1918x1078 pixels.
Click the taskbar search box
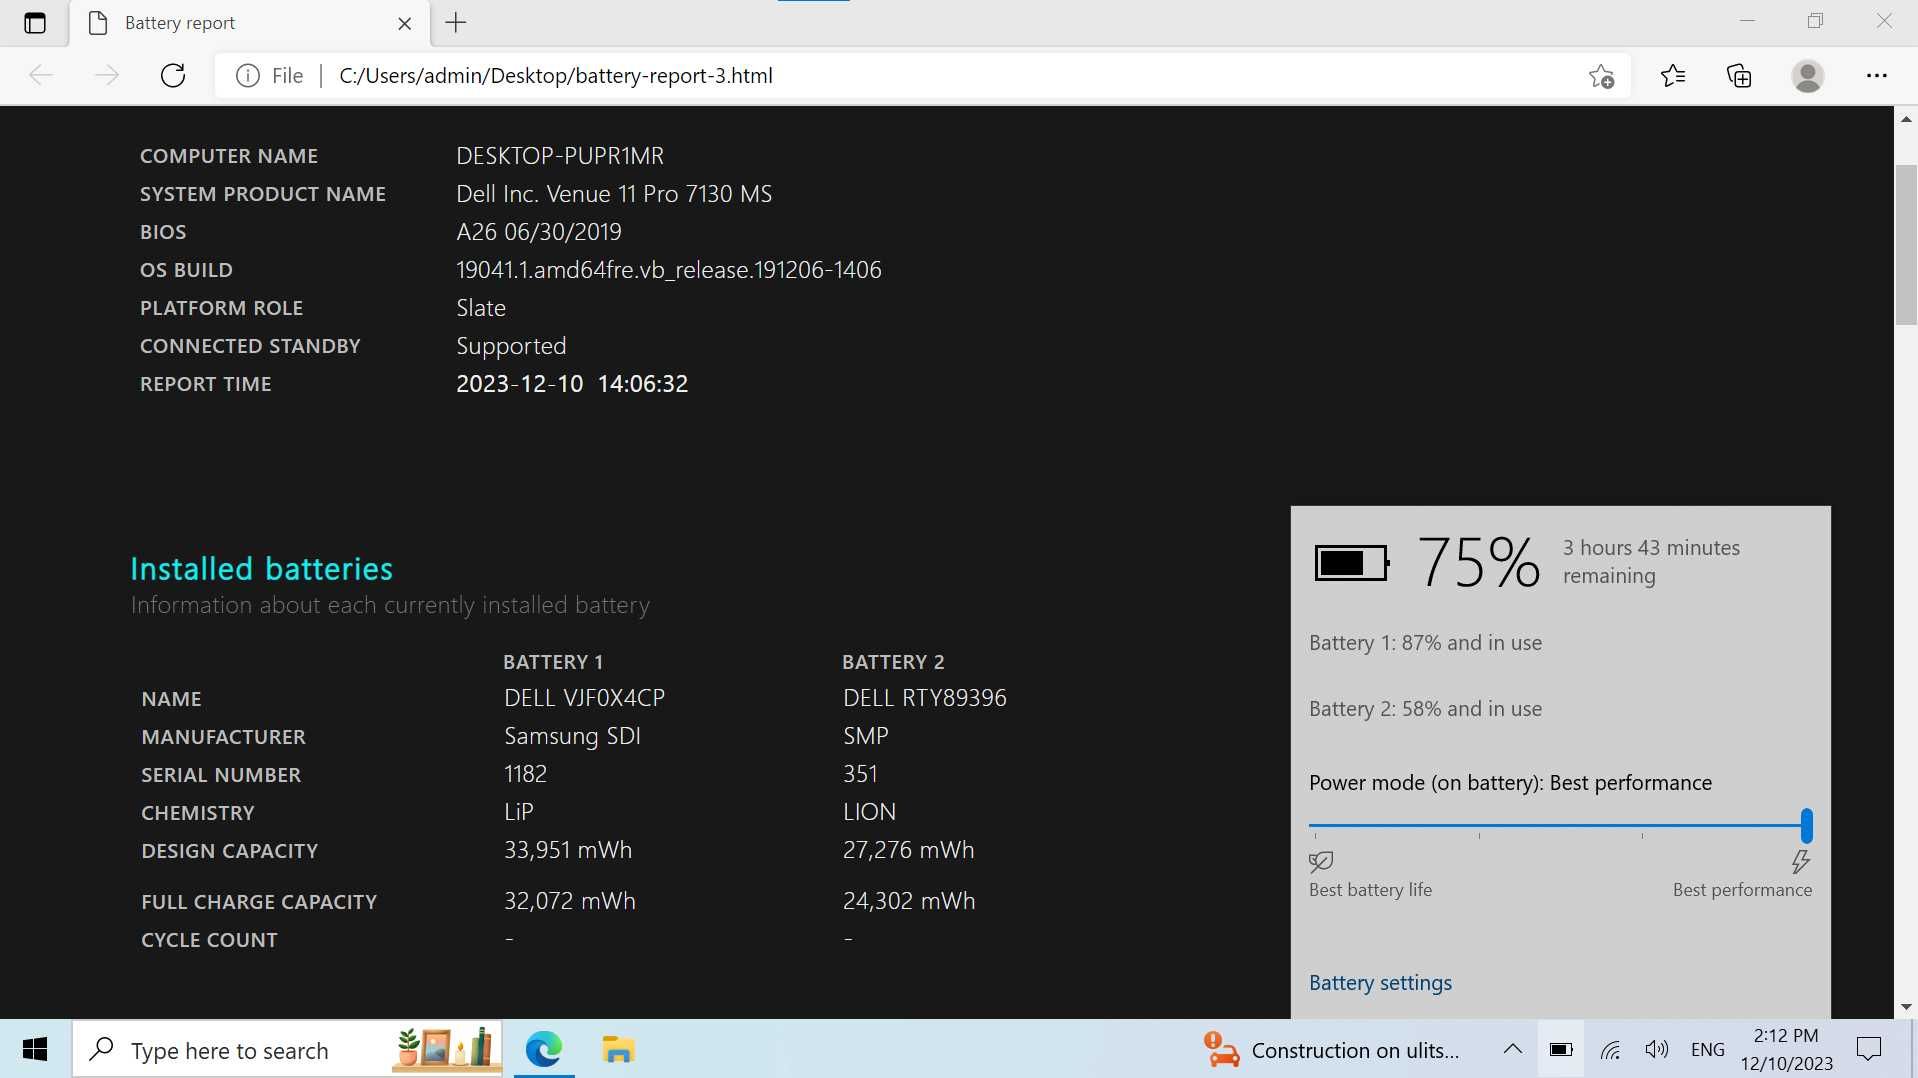point(287,1050)
